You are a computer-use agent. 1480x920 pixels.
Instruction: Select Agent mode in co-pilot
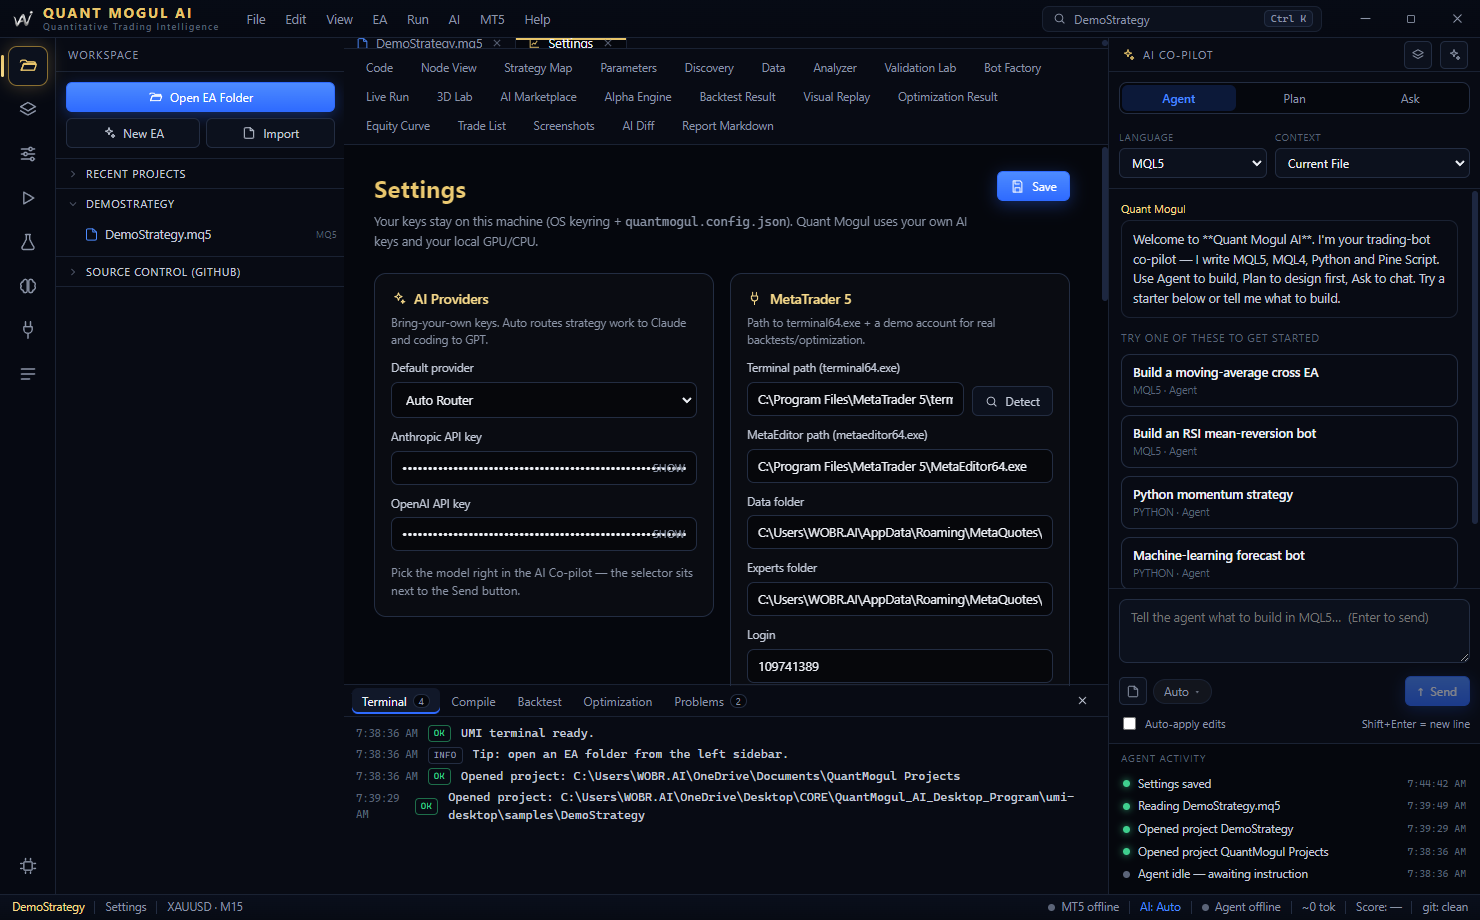tap(1179, 98)
